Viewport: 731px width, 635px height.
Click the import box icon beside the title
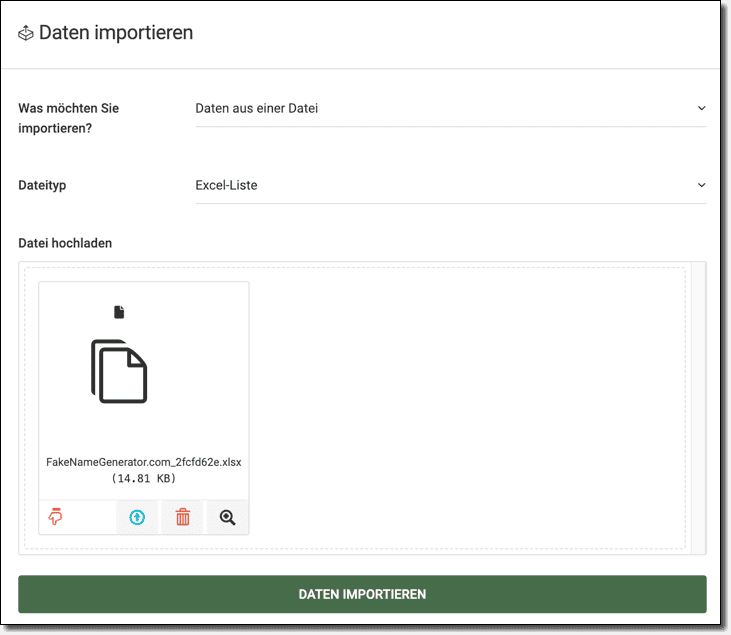[x=26, y=34]
